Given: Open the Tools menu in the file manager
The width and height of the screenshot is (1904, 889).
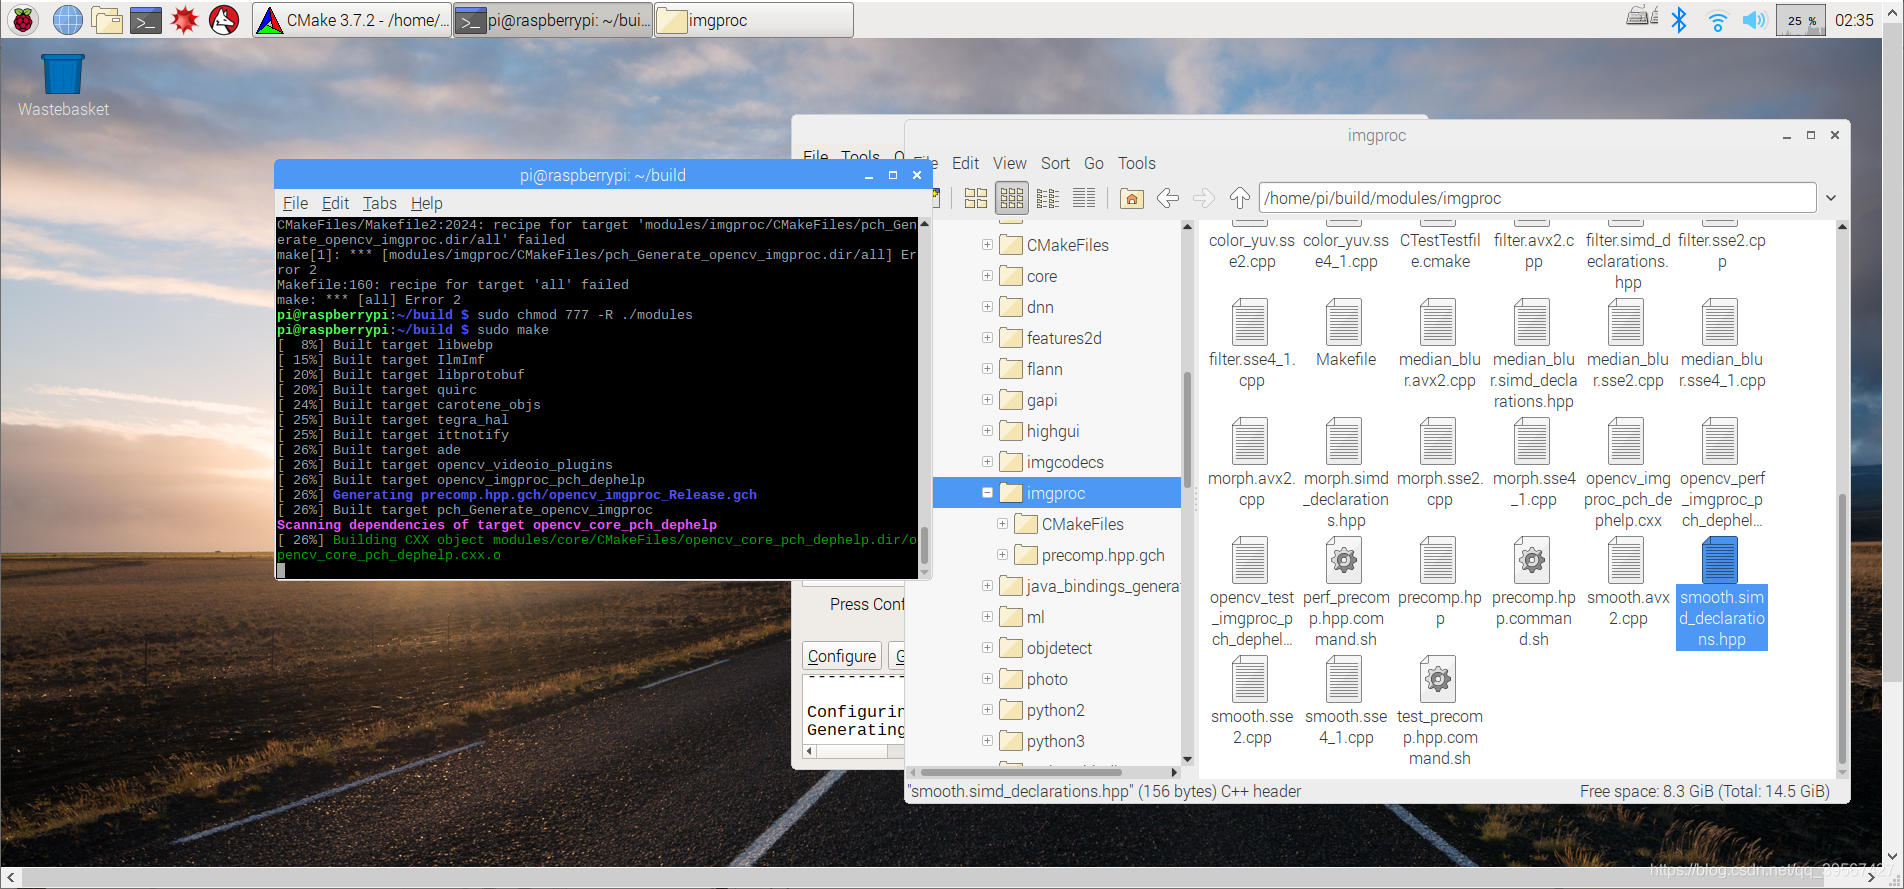Looking at the screenshot, I should click(1137, 163).
